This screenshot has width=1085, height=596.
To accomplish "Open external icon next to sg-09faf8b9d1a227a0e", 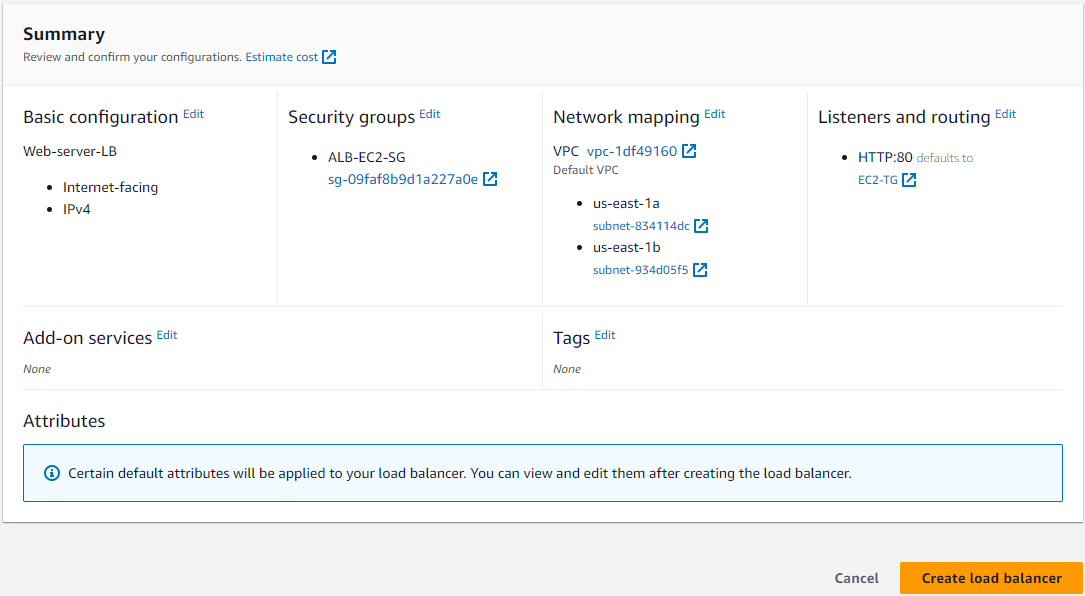I will point(490,179).
